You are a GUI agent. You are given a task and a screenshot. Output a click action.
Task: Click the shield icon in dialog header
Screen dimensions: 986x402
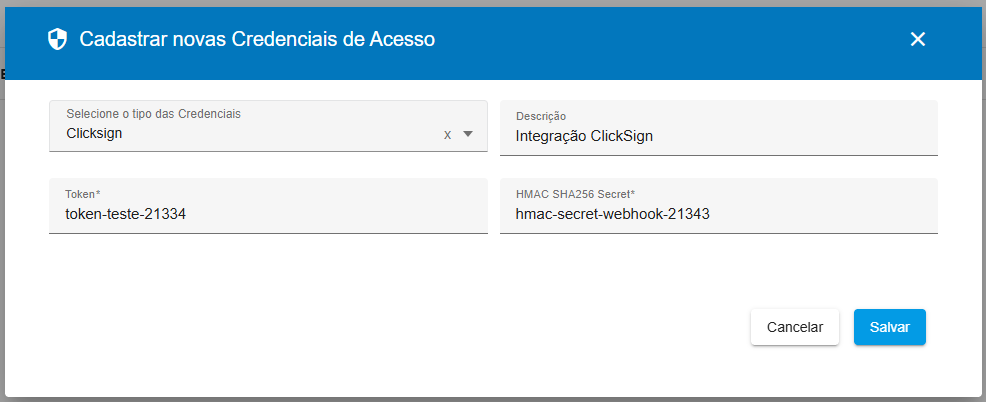point(57,40)
